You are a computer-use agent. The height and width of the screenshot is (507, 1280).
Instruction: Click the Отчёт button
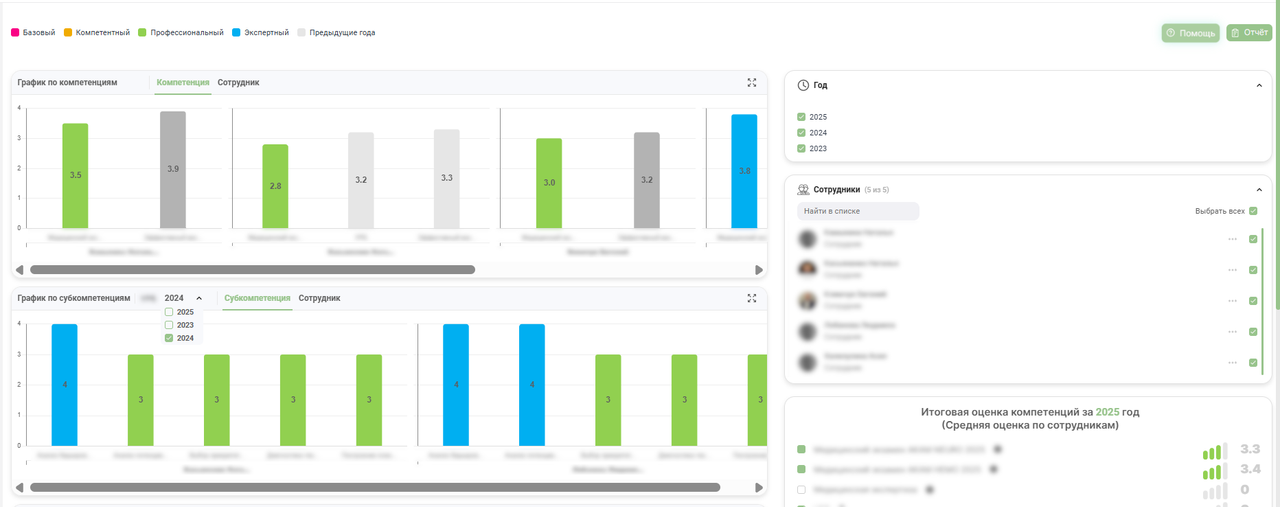point(1249,33)
